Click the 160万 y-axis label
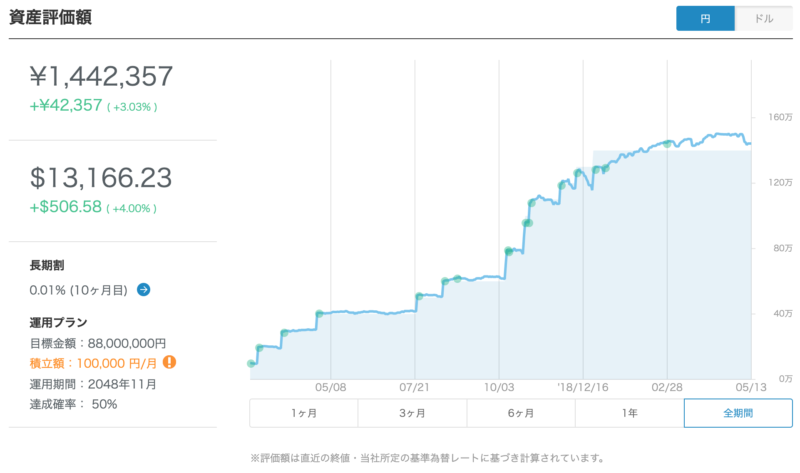Image resolution: width=800 pixels, height=473 pixels. tap(780, 117)
